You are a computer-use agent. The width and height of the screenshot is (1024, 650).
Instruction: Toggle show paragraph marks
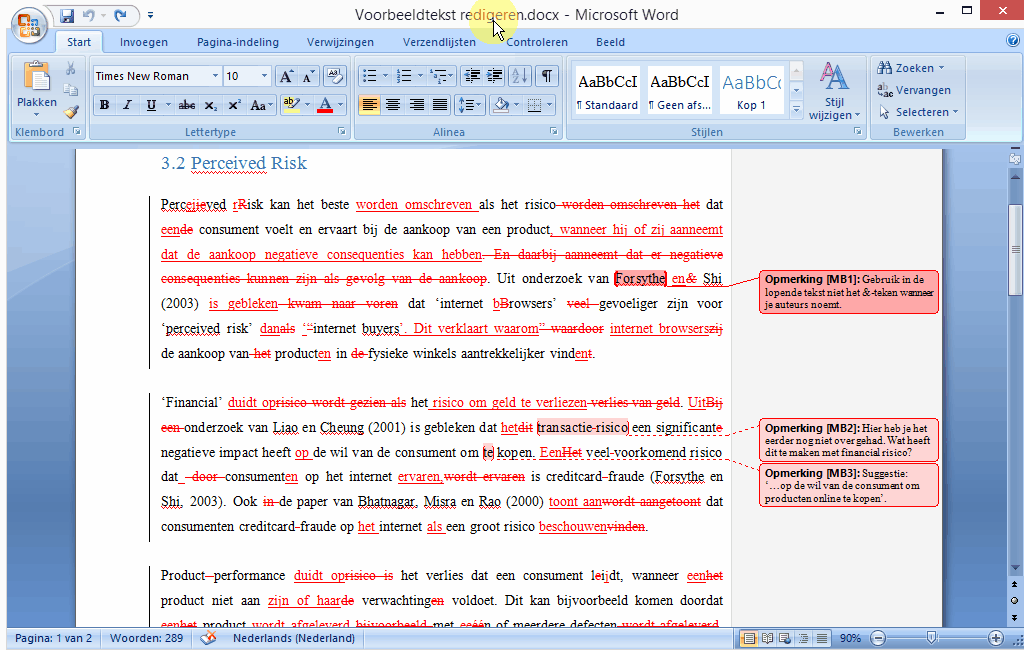(547, 76)
